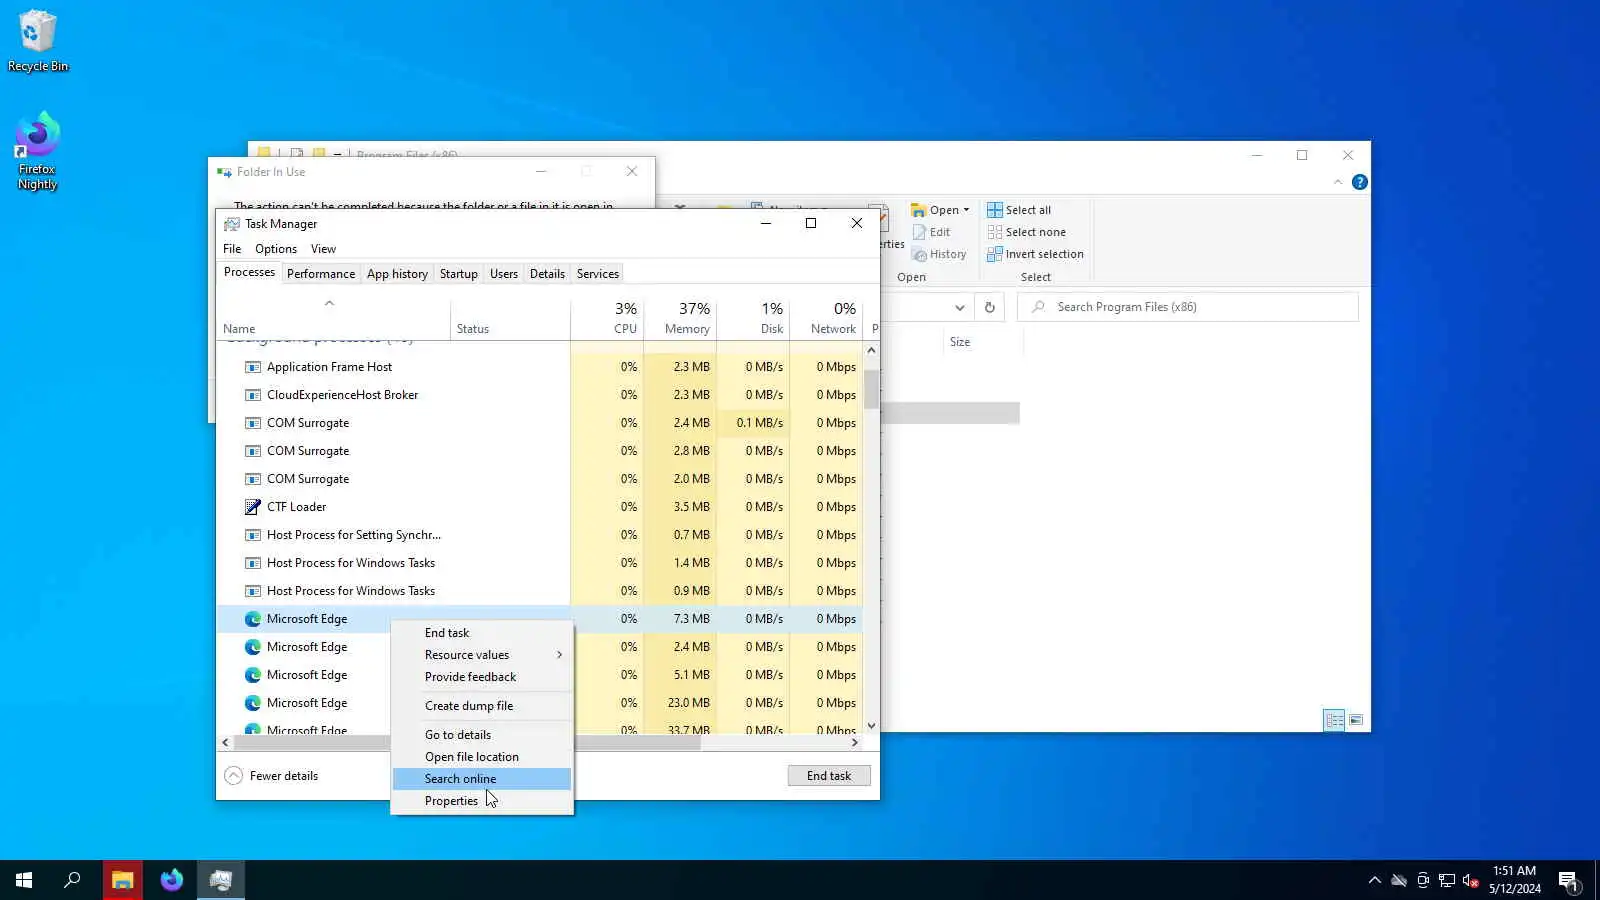Choose Create dump file
Image resolution: width=1600 pixels, height=900 pixels.
[482, 706]
